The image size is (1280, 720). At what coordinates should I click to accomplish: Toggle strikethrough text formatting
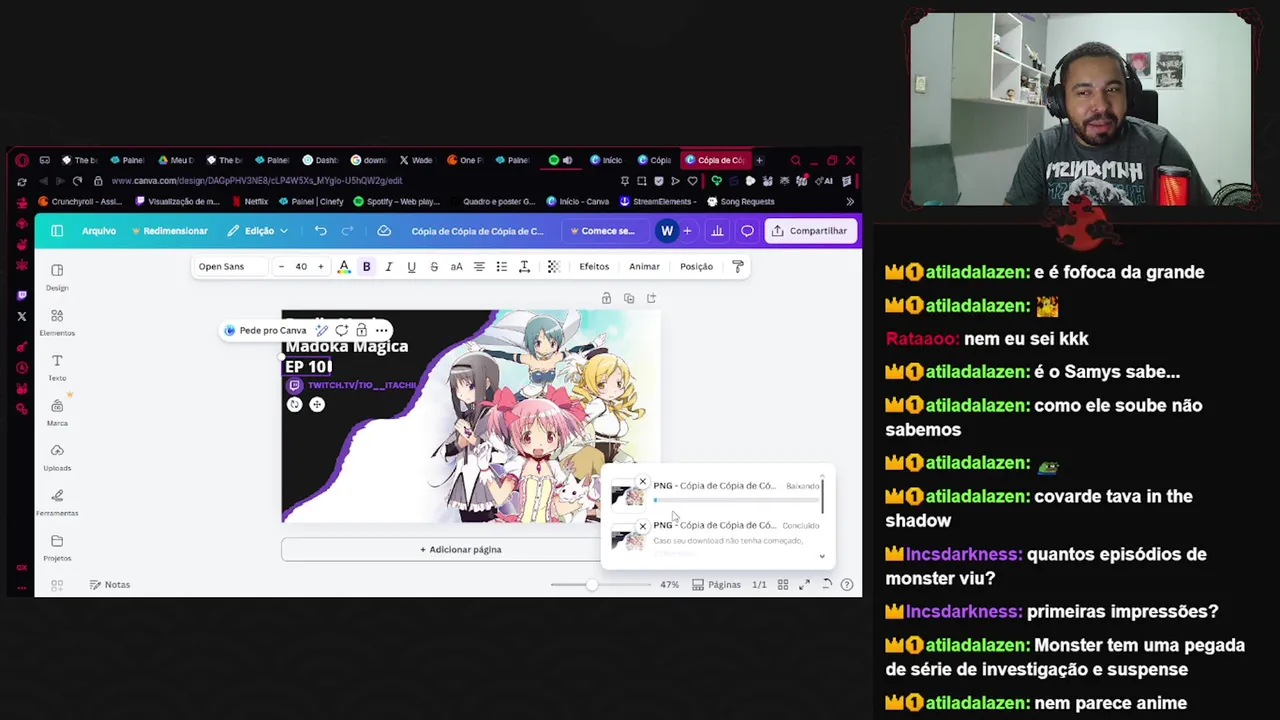pos(434,267)
